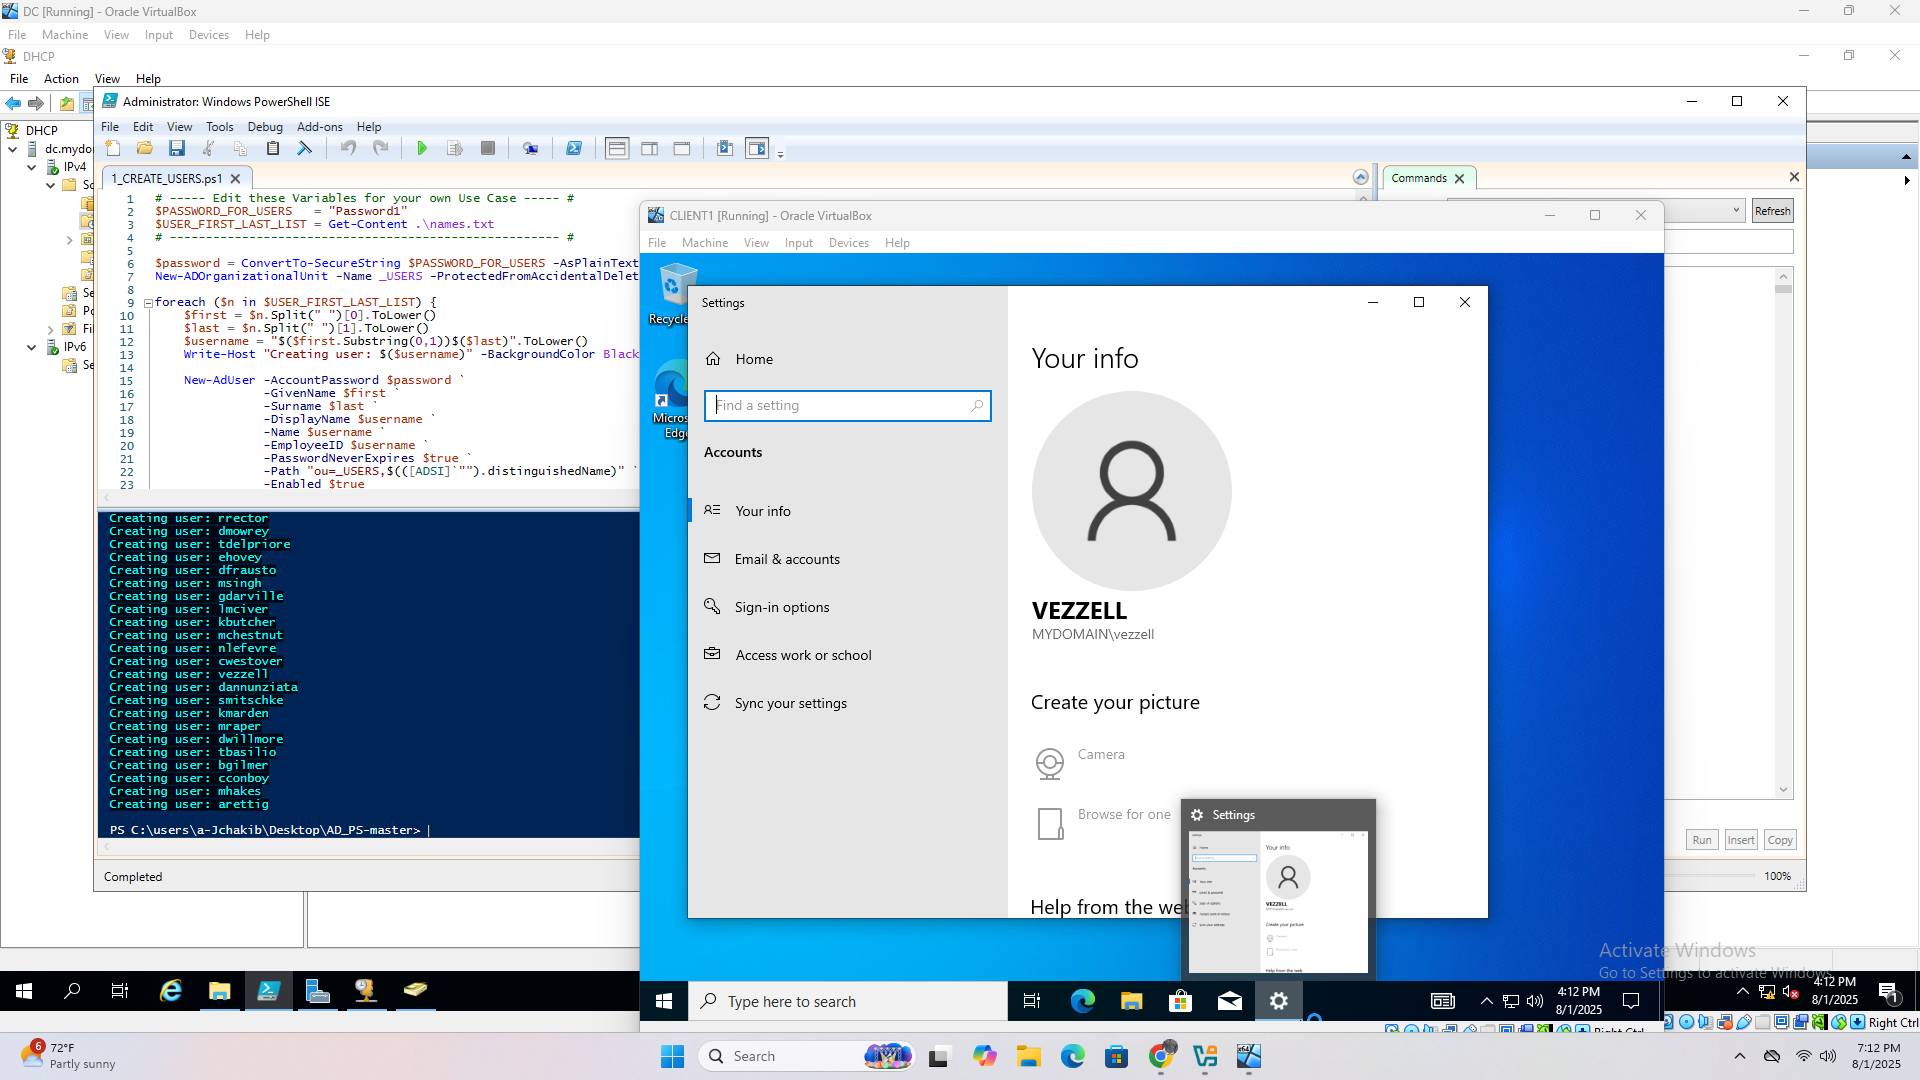Save the script with floppy disk icon

pos(177,149)
